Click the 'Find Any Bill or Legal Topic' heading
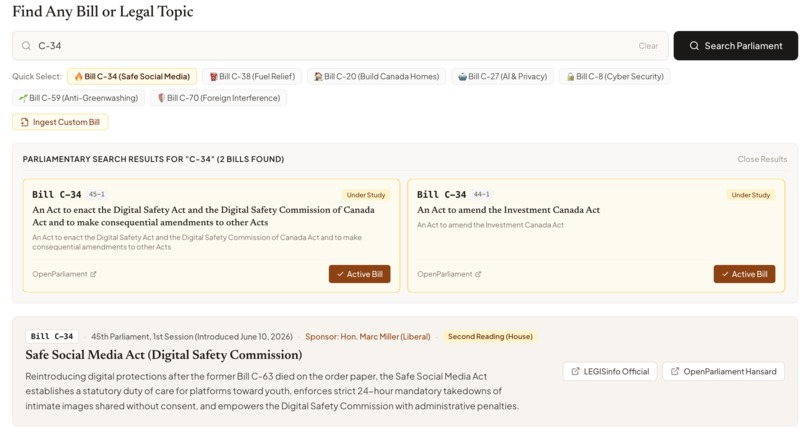The image size is (806, 436). 103,11
